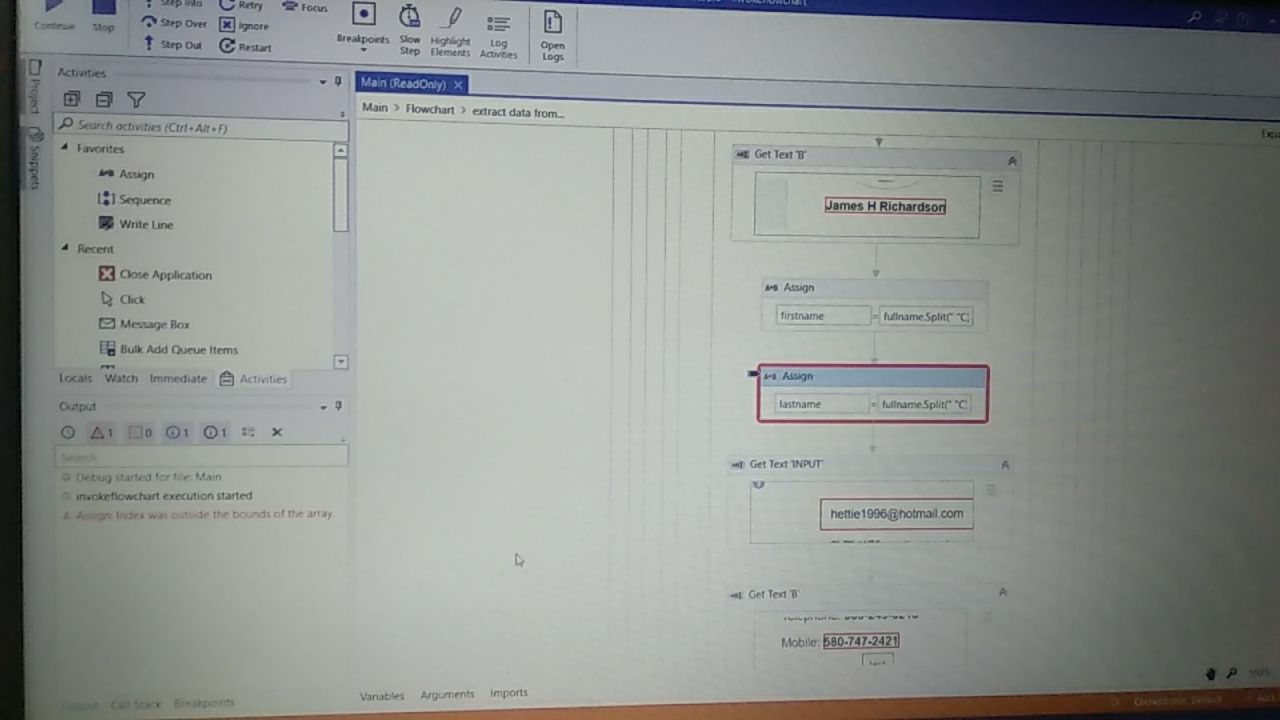Click Step Out in debug ribbon
The width and height of the screenshot is (1280, 720).
(x=173, y=45)
